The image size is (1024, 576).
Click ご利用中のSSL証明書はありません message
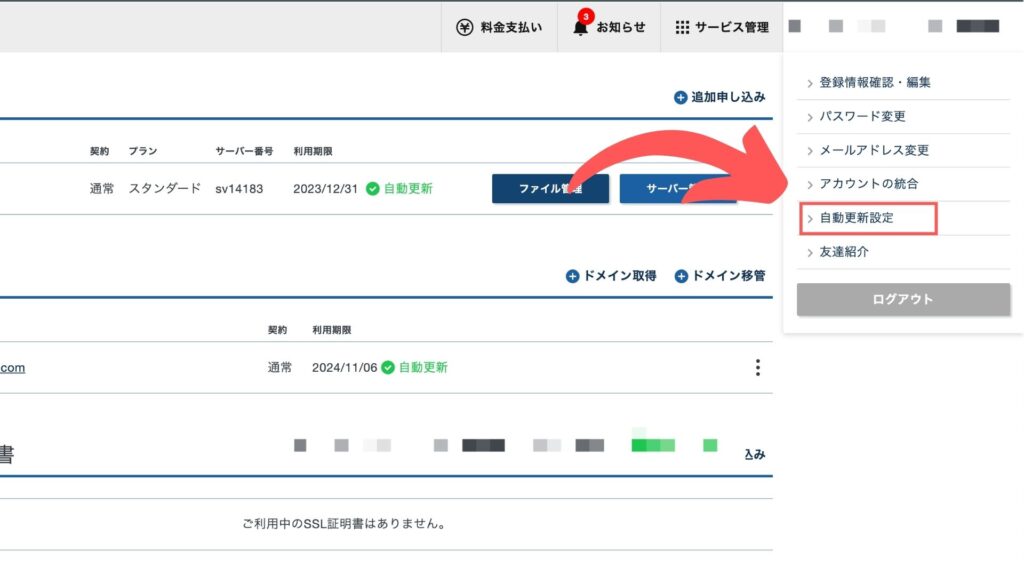pos(344,524)
